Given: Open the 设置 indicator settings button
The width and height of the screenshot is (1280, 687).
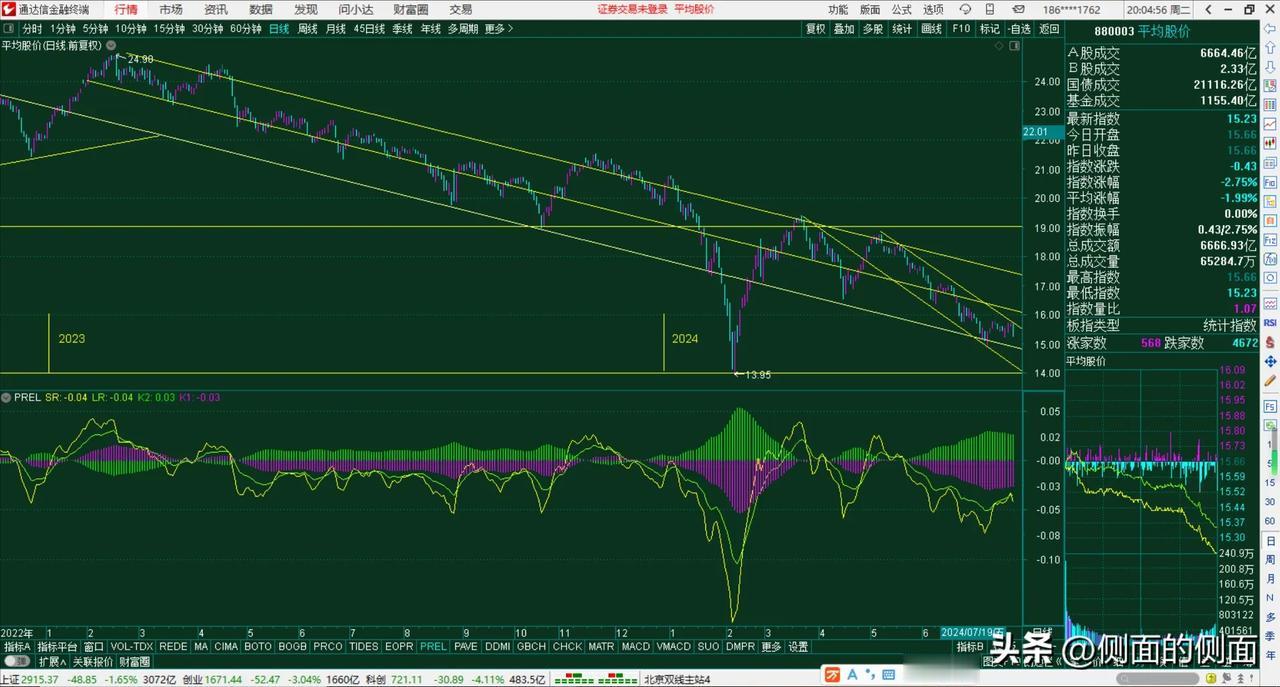Looking at the screenshot, I should (x=798, y=647).
